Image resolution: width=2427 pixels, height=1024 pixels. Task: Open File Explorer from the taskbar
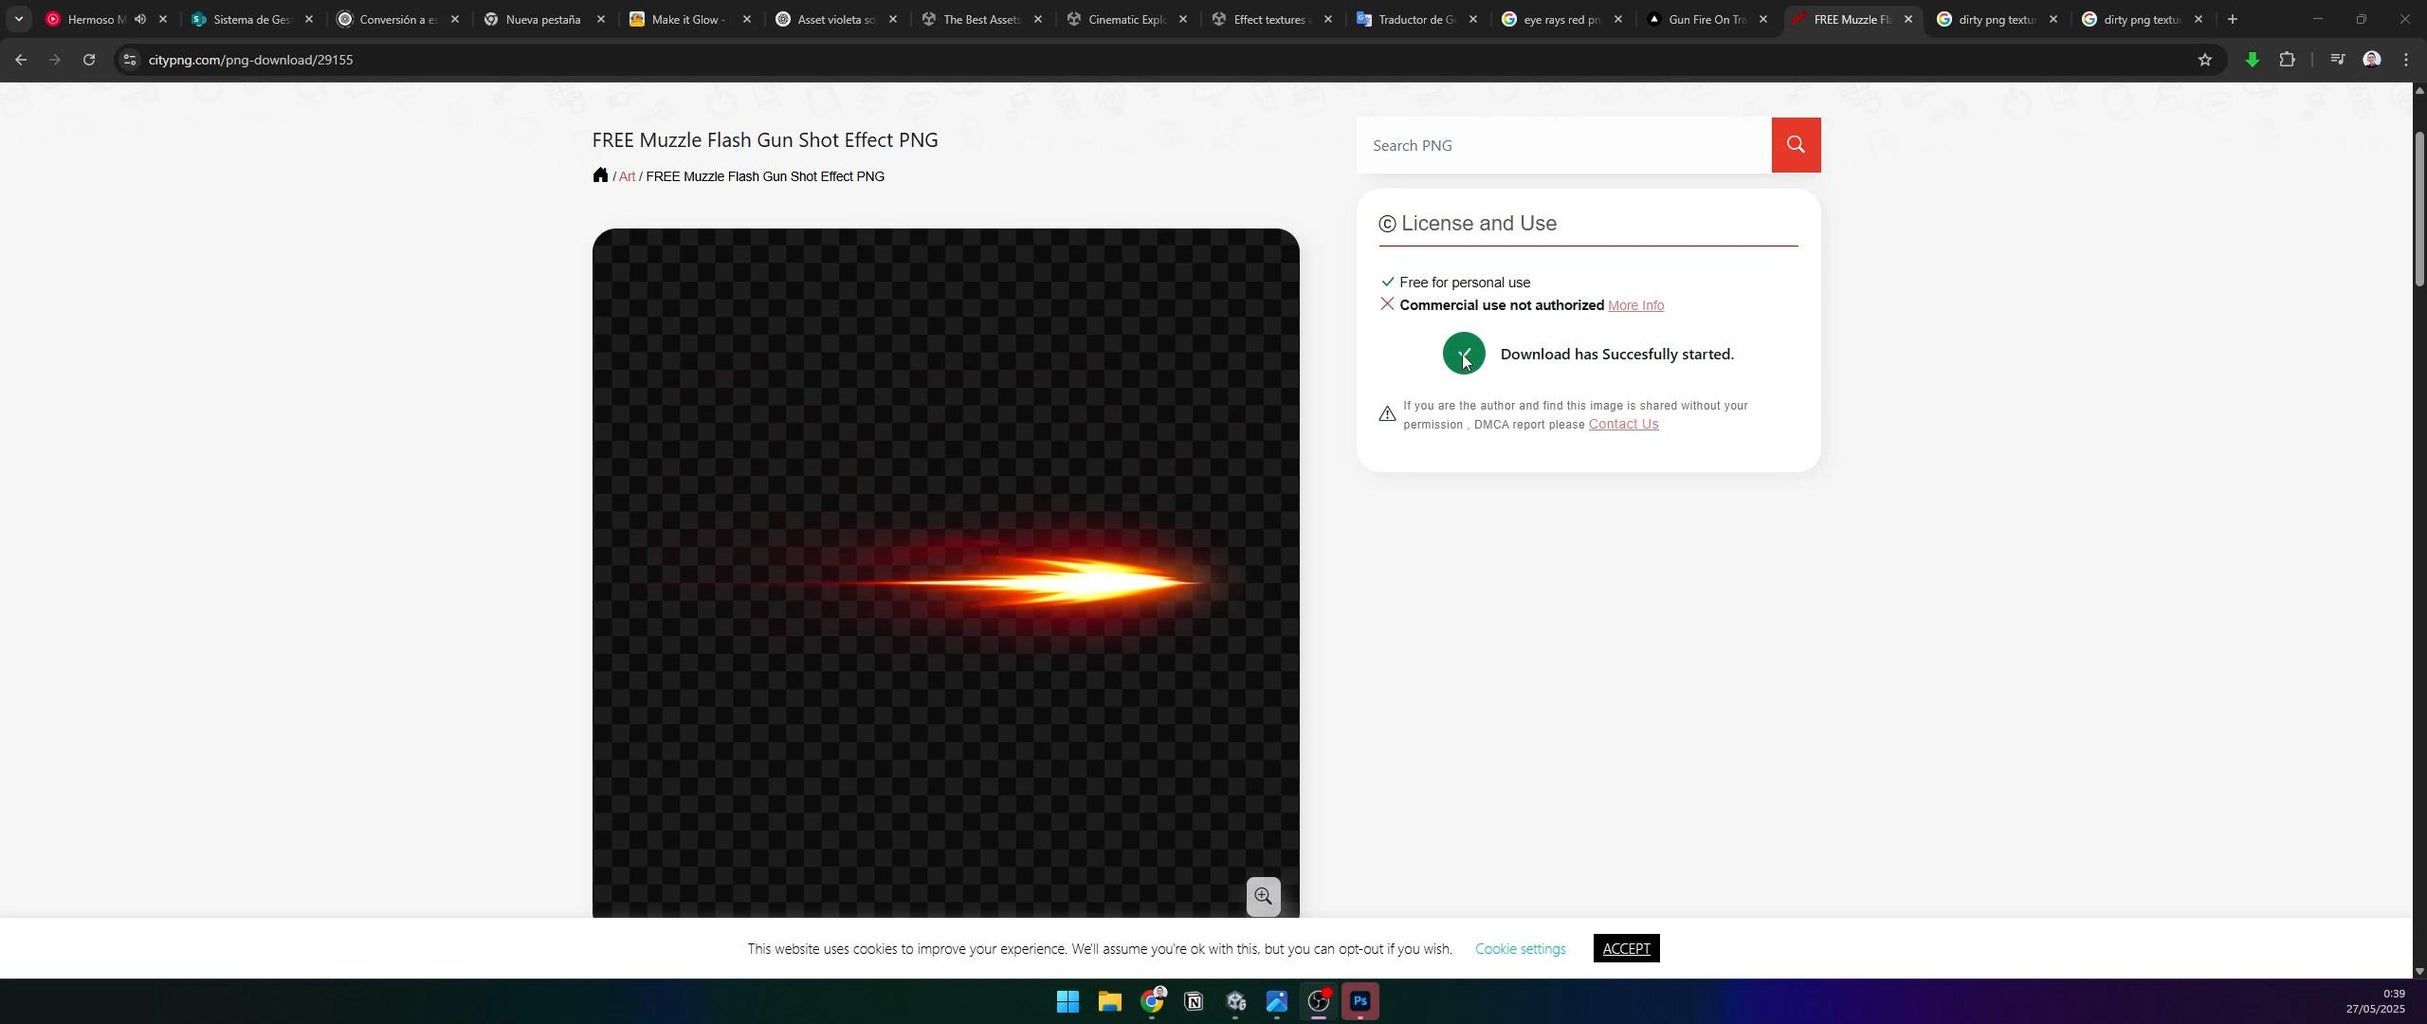(1110, 1001)
